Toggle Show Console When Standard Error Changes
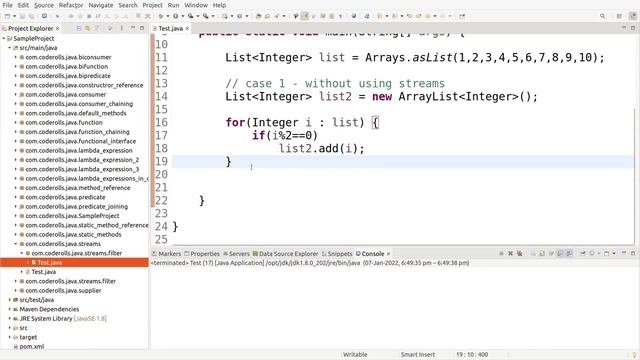 [x=569, y=253]
